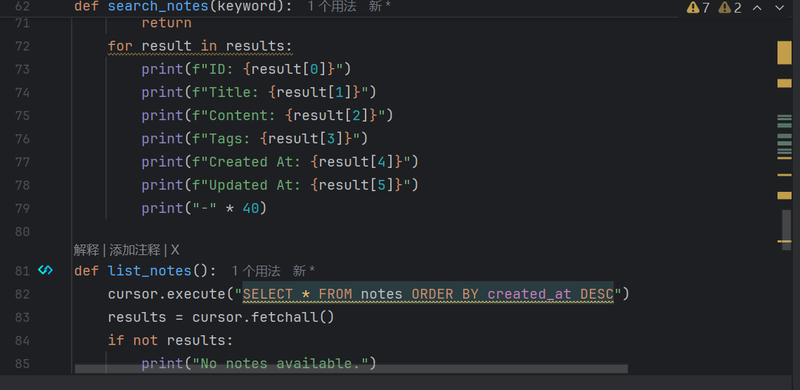800x390 pixels.
Task: Click the horizontal scrollbar at editor bottom
Action: coord(351,369)
